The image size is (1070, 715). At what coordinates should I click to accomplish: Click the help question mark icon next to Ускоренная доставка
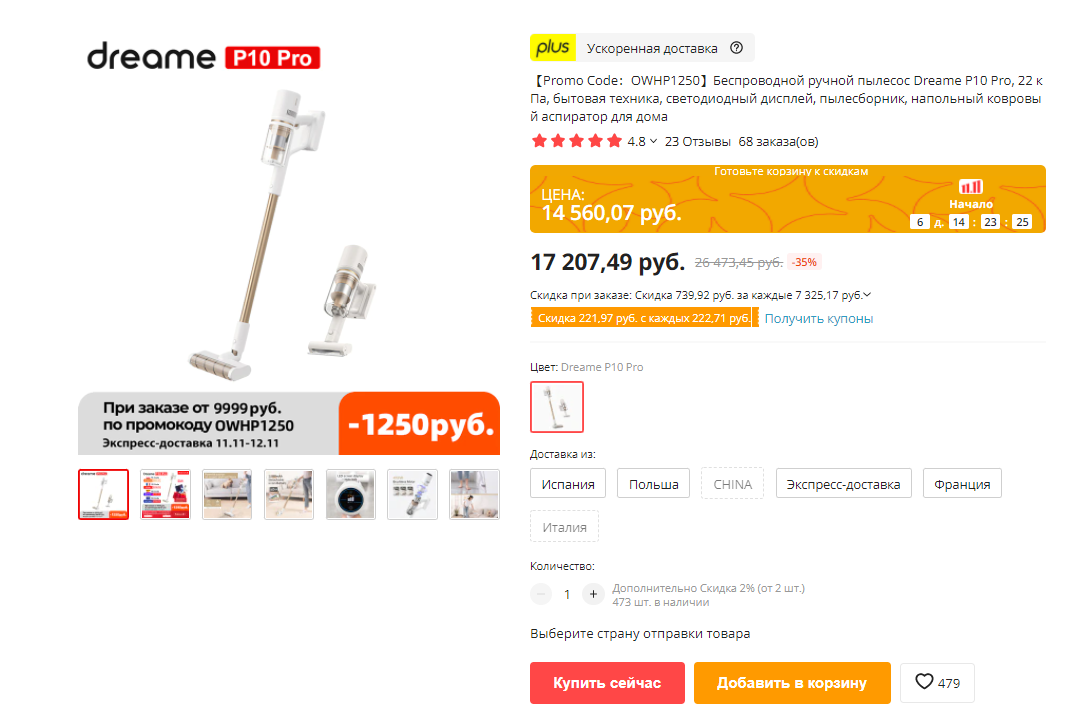736,48
